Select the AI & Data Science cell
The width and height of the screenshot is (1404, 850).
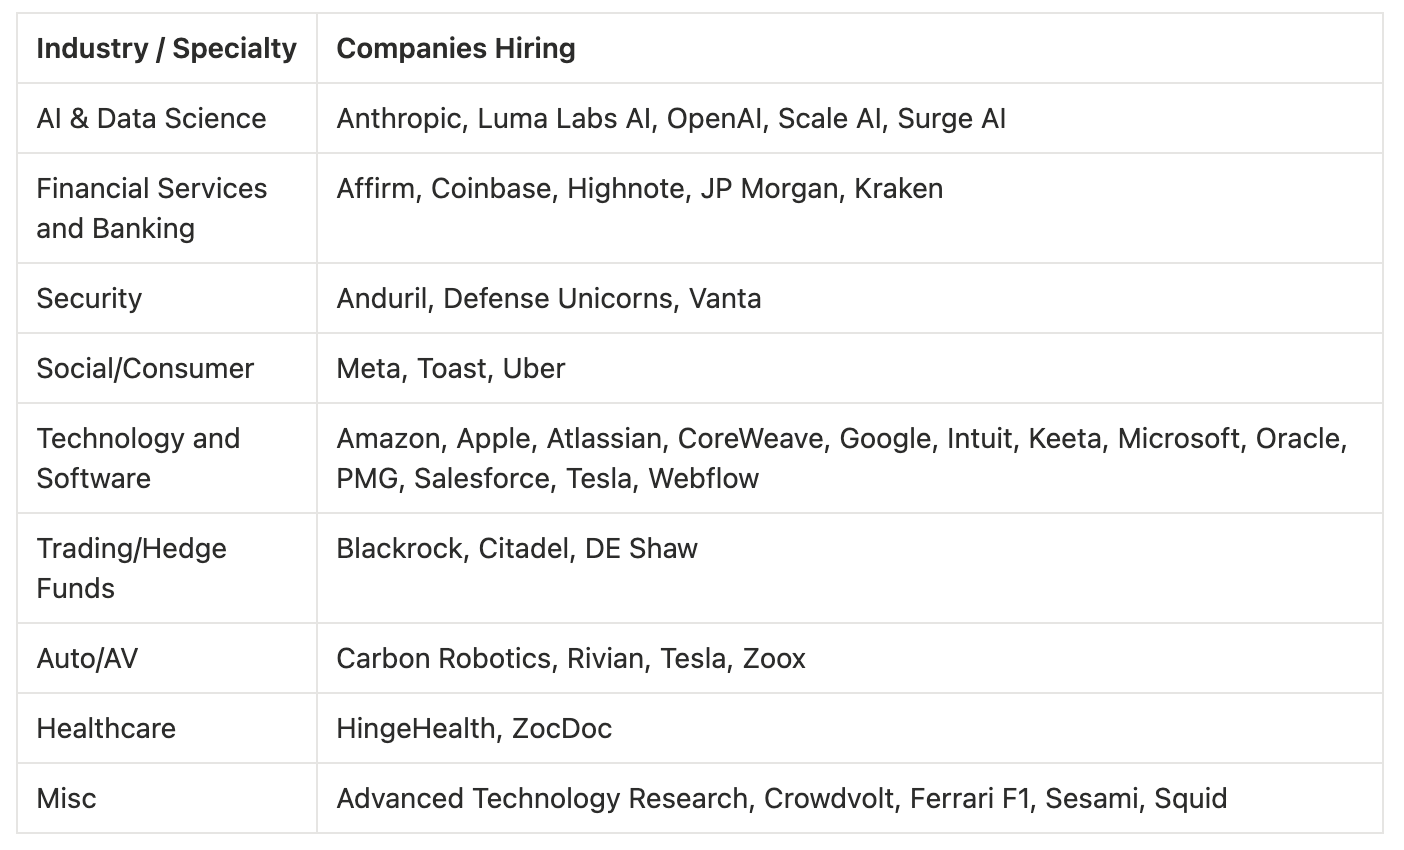coord(151,119)
